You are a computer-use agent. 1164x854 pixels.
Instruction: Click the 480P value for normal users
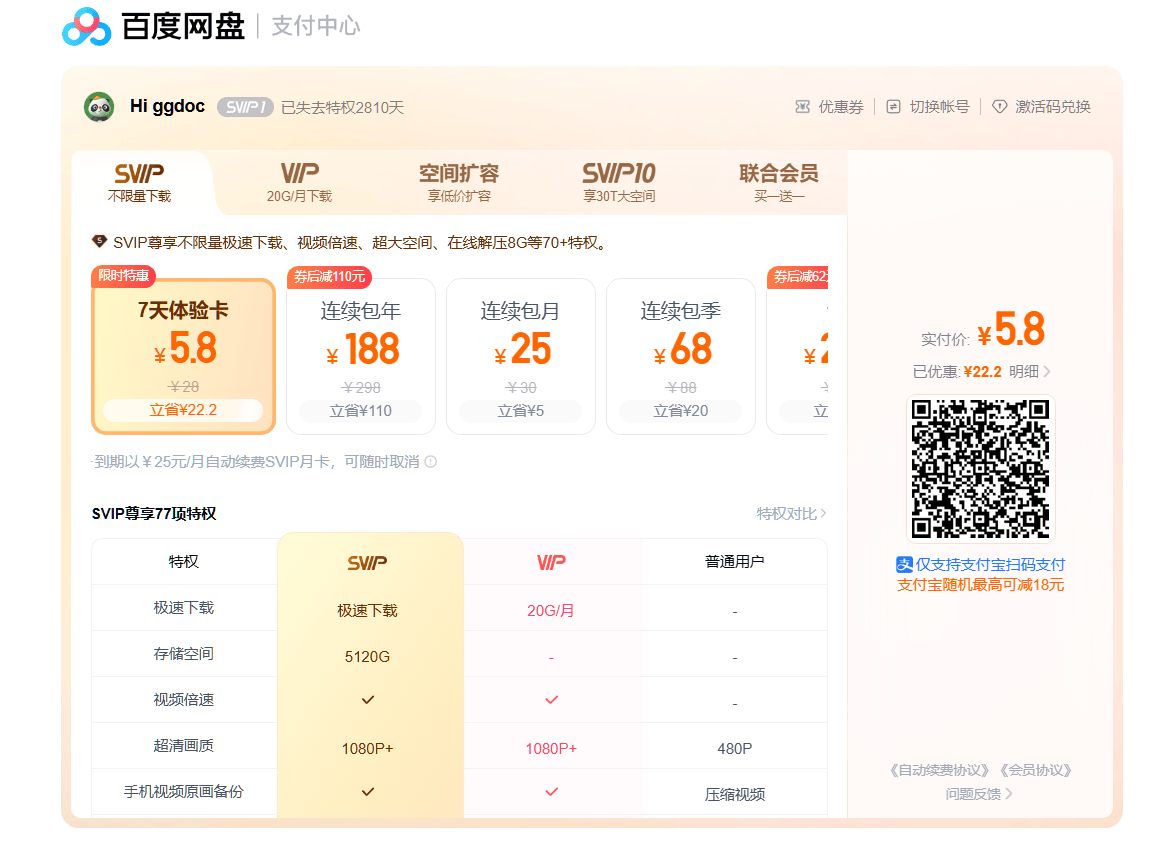[x=734, y=749]
